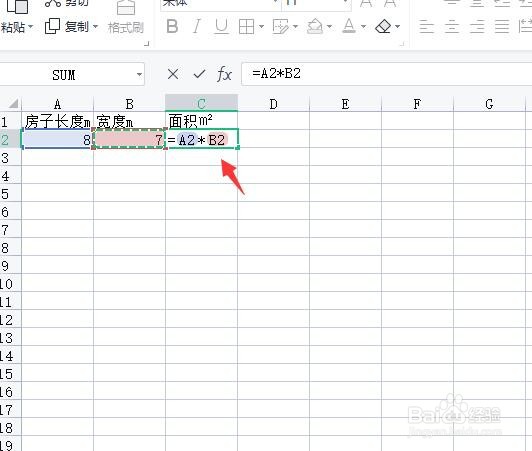Screen dimensions: 532x451
Task: Click cell C1 面积m²
Action: click(201, 120)
